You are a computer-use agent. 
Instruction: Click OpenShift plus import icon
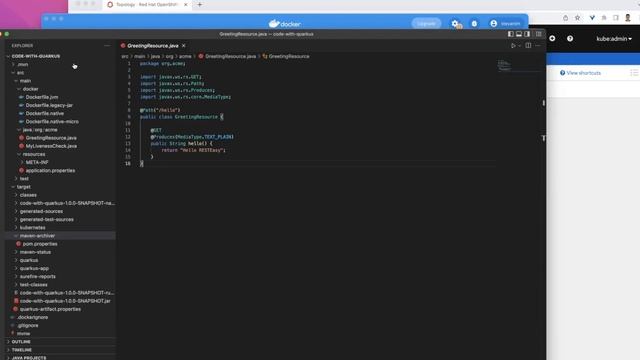click(x=552, y=38)
